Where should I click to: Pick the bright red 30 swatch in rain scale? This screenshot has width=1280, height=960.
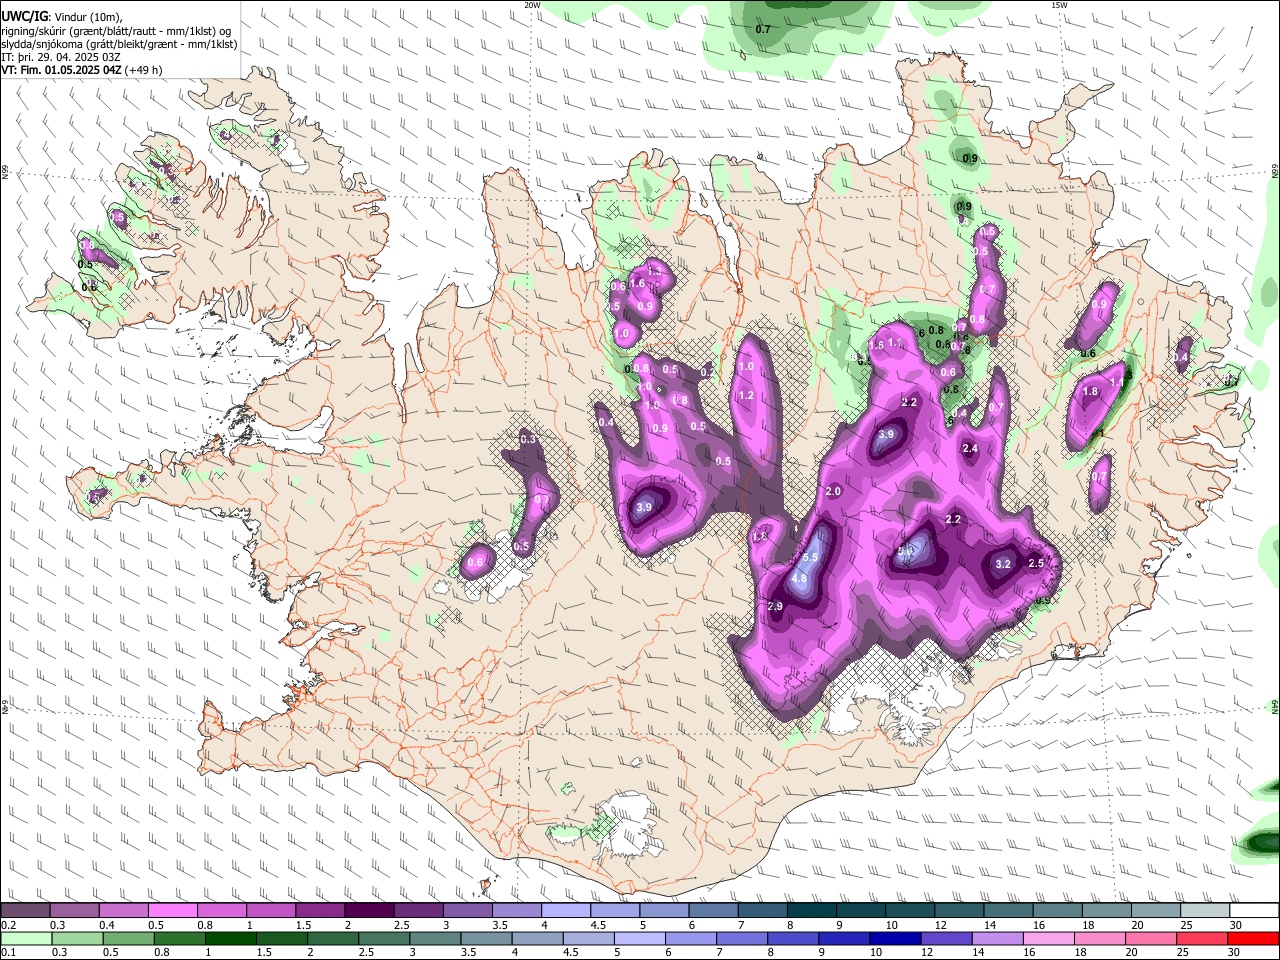[x=1254, y=939]
